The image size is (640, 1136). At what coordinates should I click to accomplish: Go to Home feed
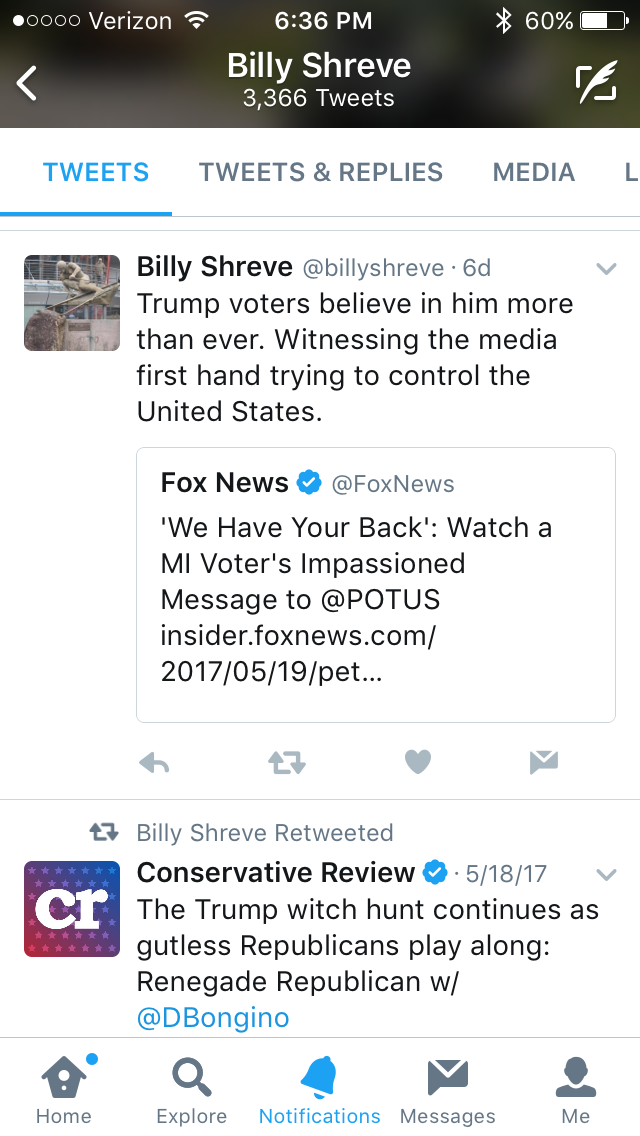point(65,1086)
